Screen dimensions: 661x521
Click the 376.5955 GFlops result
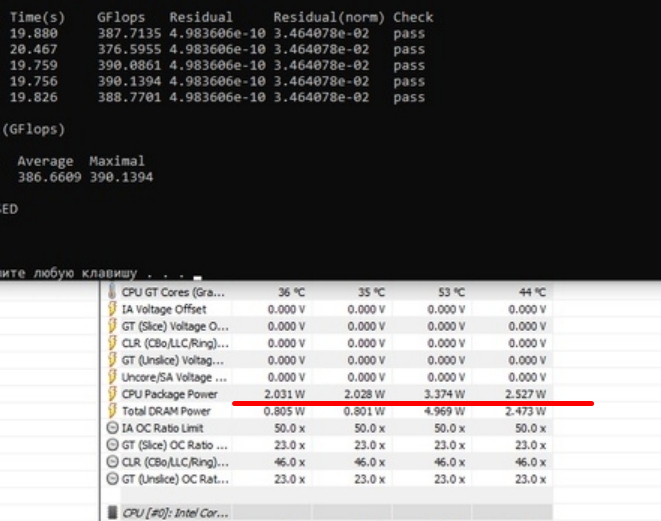click(129, 49)
